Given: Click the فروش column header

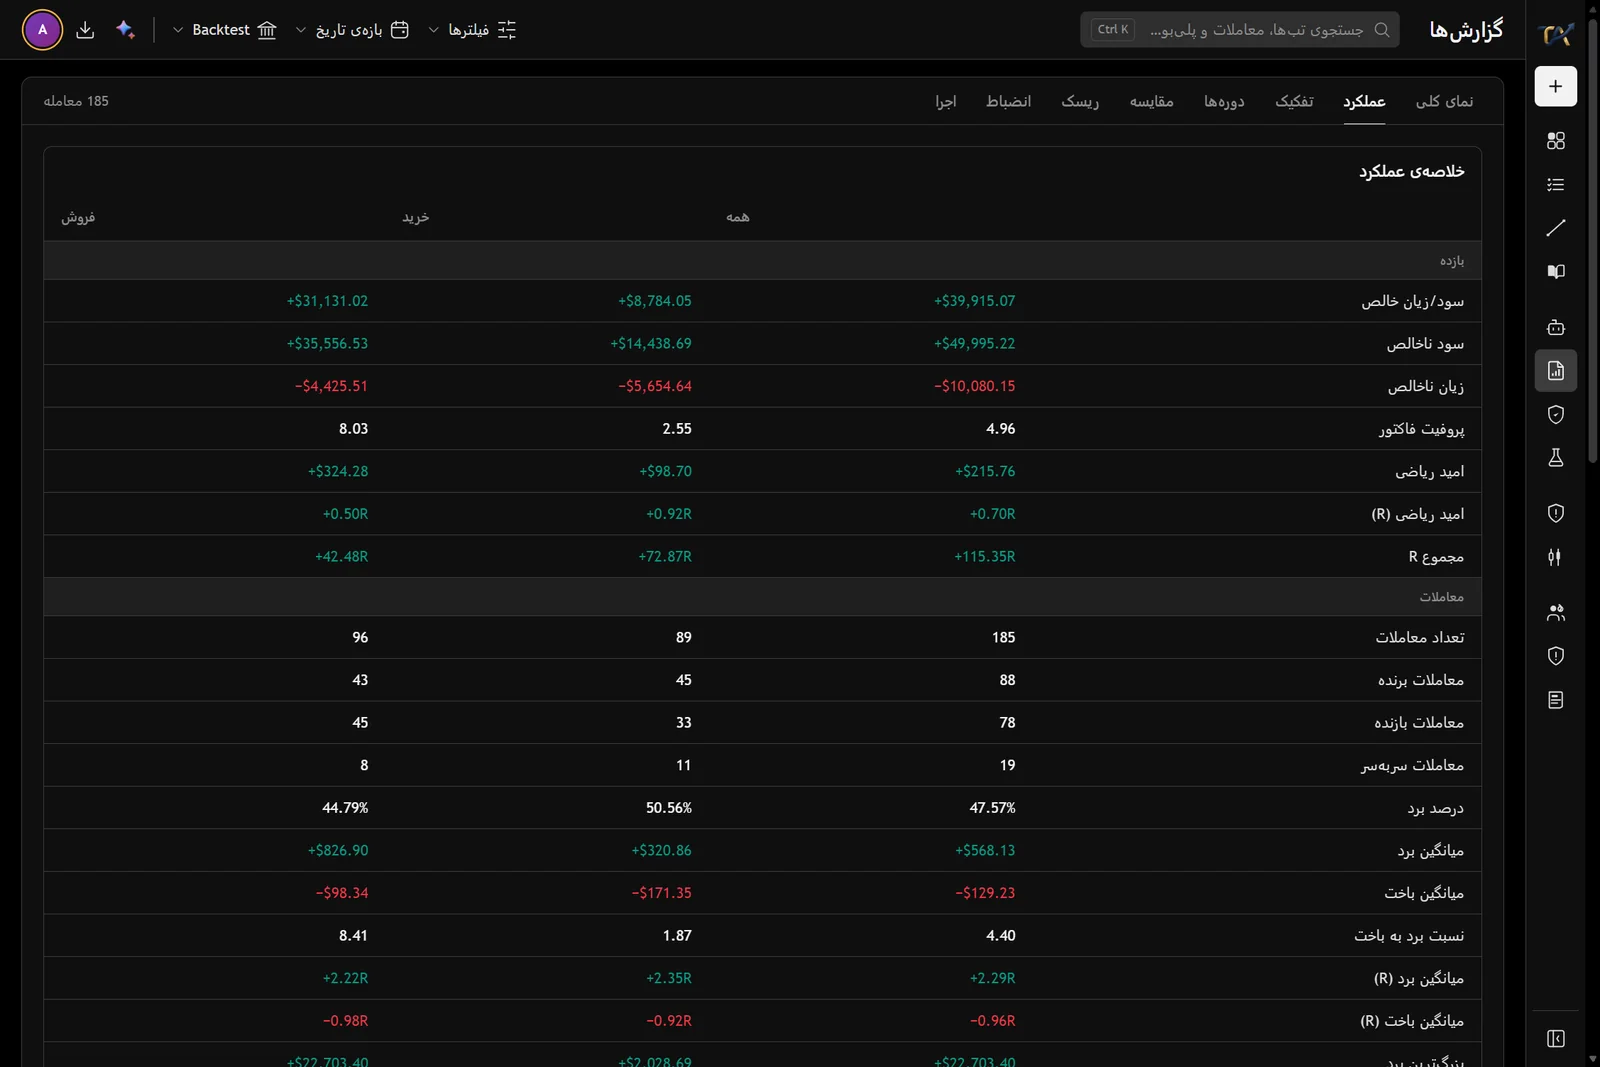Looking at the screenshot, I should pyautogui.click(x=78, y=217).
